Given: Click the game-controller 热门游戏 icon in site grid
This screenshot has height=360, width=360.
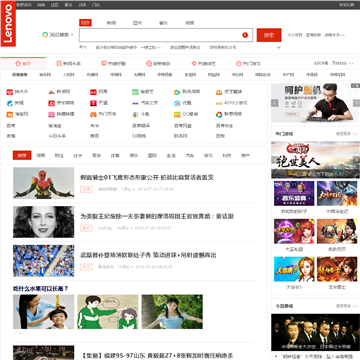Looking at the screenshot, I should (93, 114).
